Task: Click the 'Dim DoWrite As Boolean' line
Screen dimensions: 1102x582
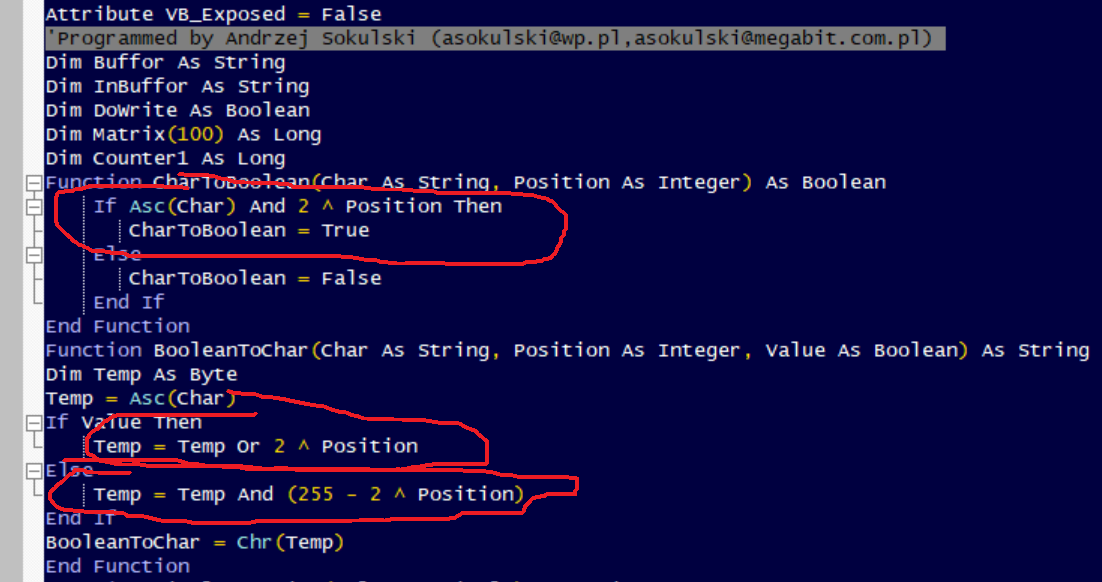Action: pos(177,111)
